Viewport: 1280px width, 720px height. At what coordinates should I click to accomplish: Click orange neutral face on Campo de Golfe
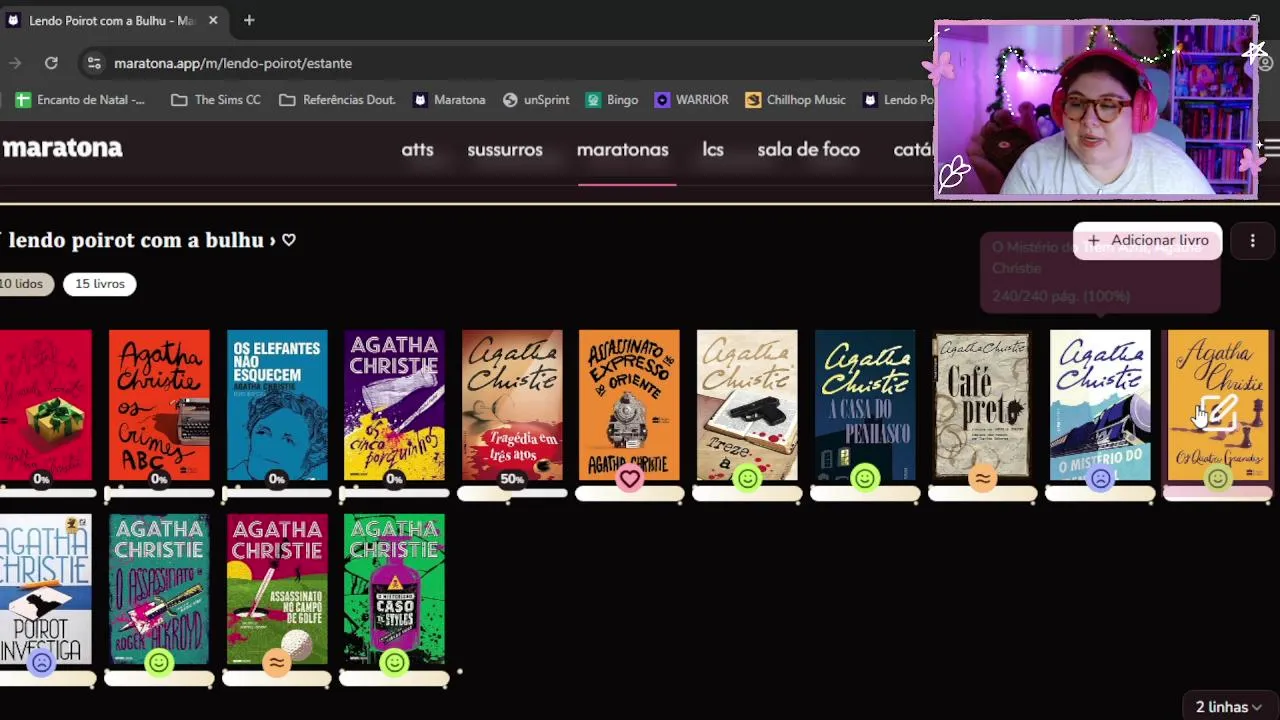277,663
